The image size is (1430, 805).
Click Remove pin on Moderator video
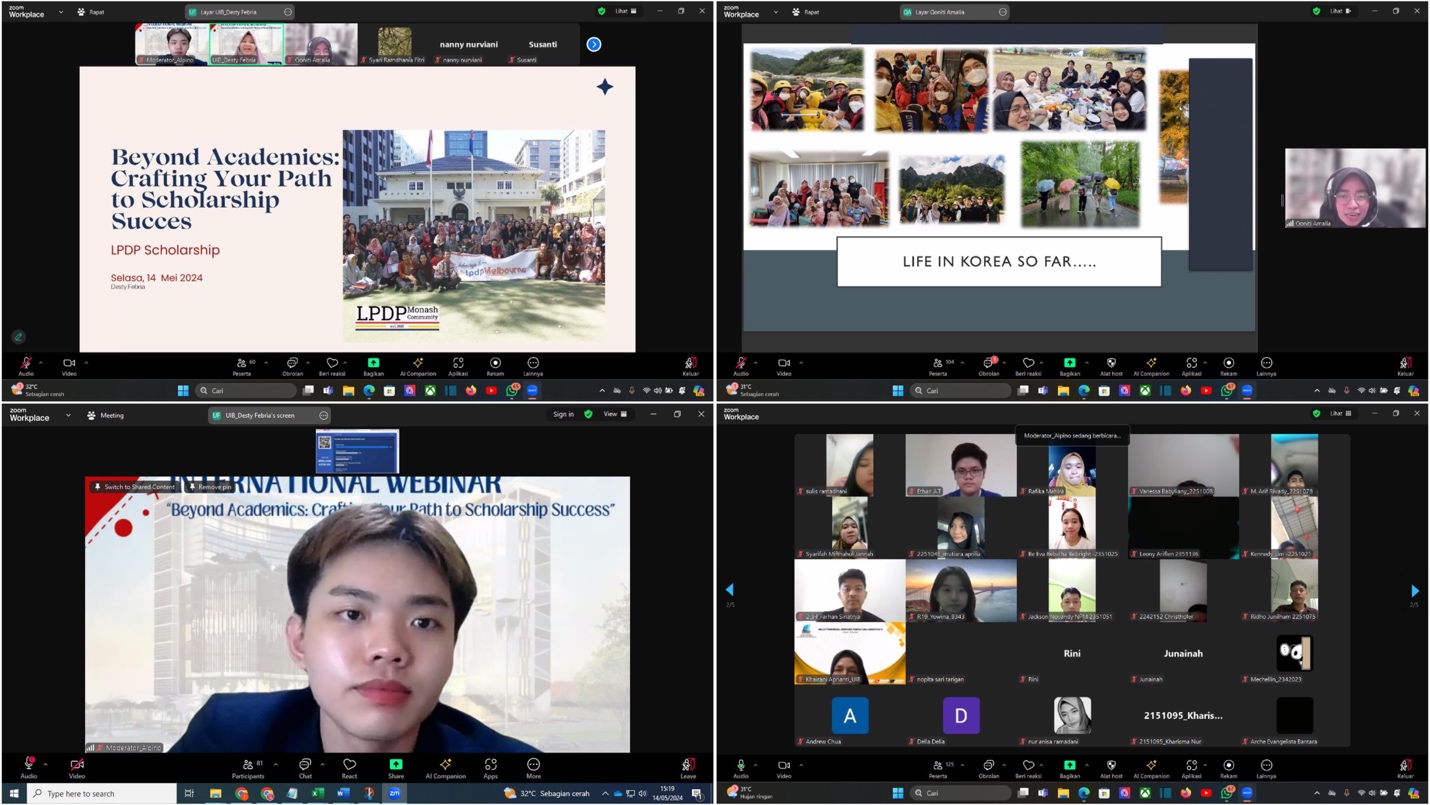coord(210,487)
